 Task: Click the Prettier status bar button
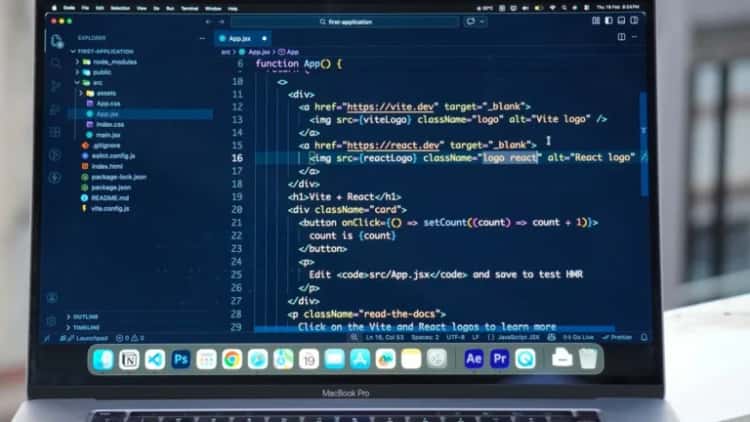[618, 337]
